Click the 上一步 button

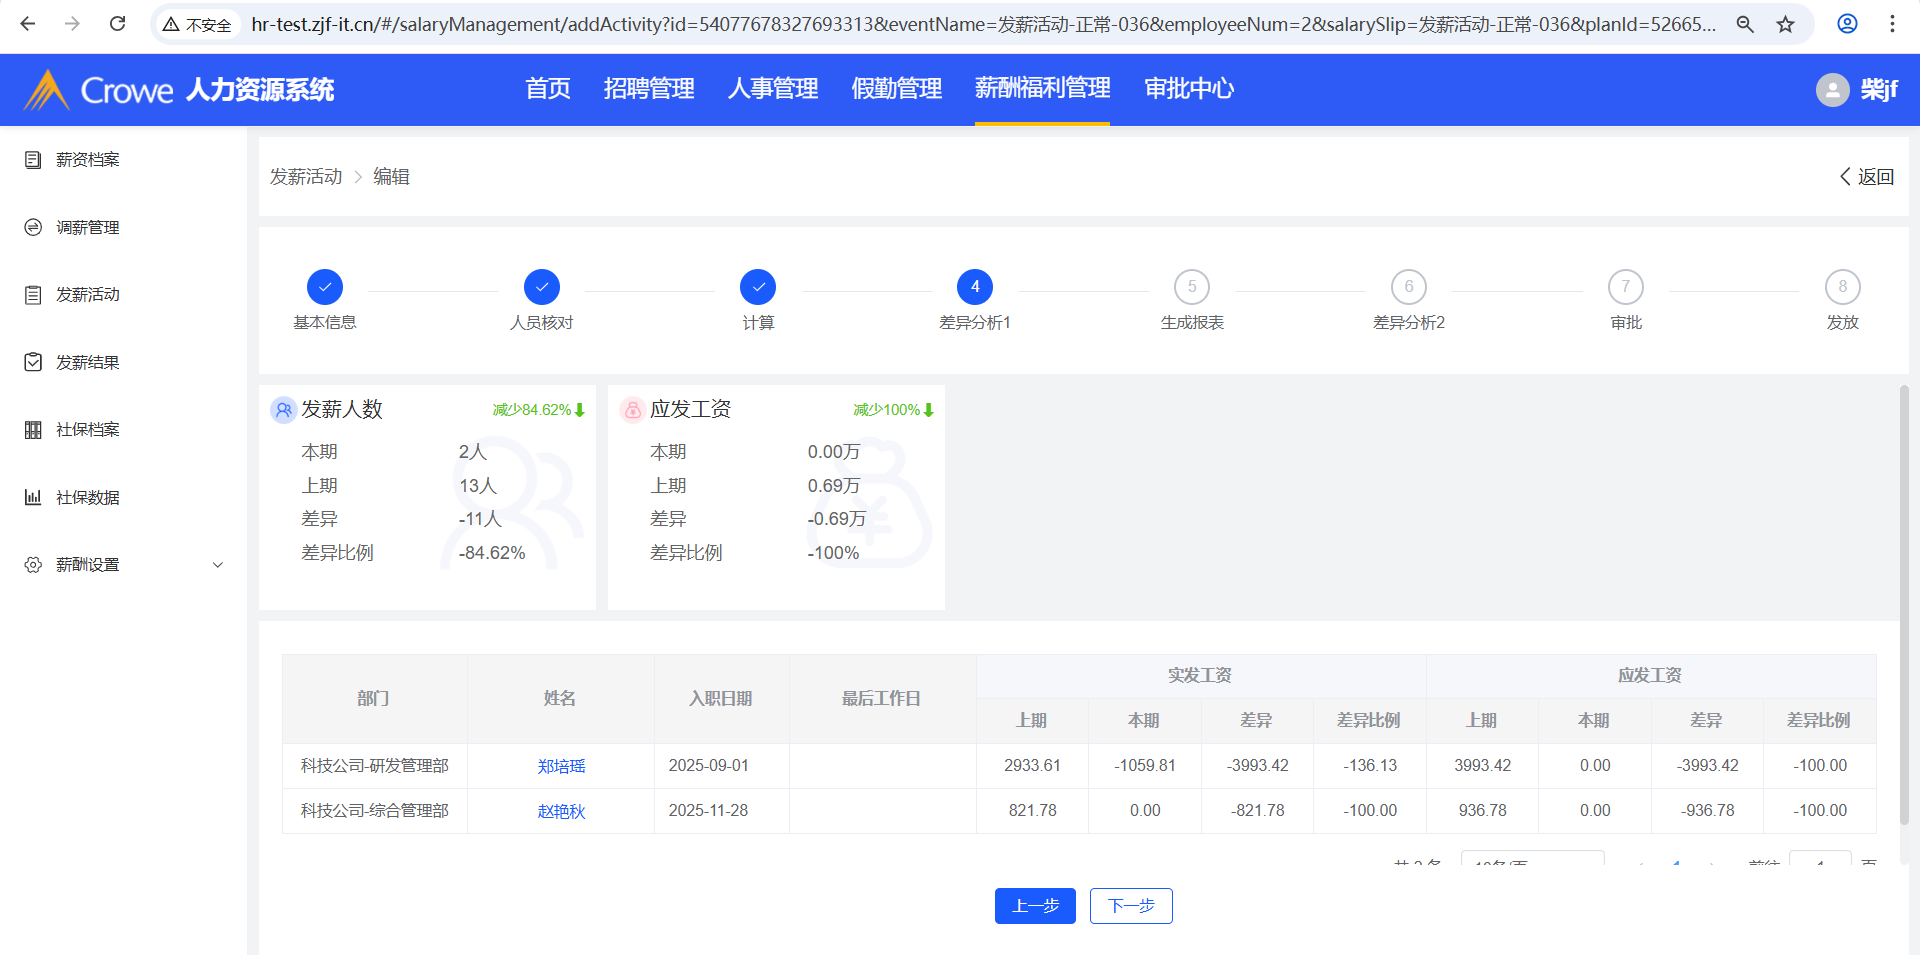pyautogui.click(x=1035, y=906)
